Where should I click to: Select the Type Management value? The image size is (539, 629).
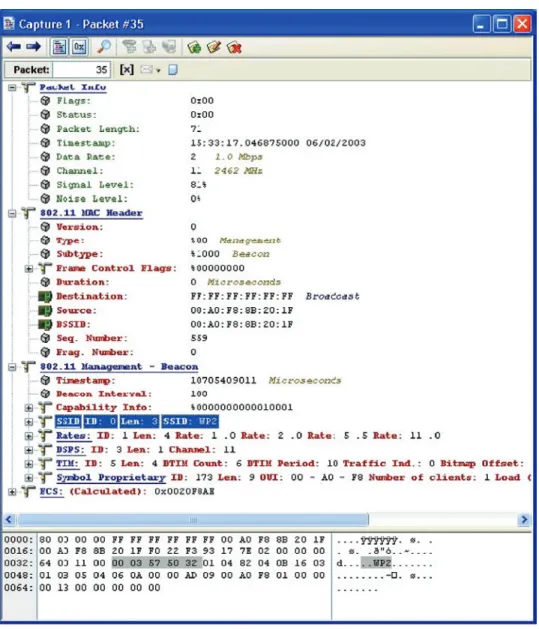click(x=236, y=241)
